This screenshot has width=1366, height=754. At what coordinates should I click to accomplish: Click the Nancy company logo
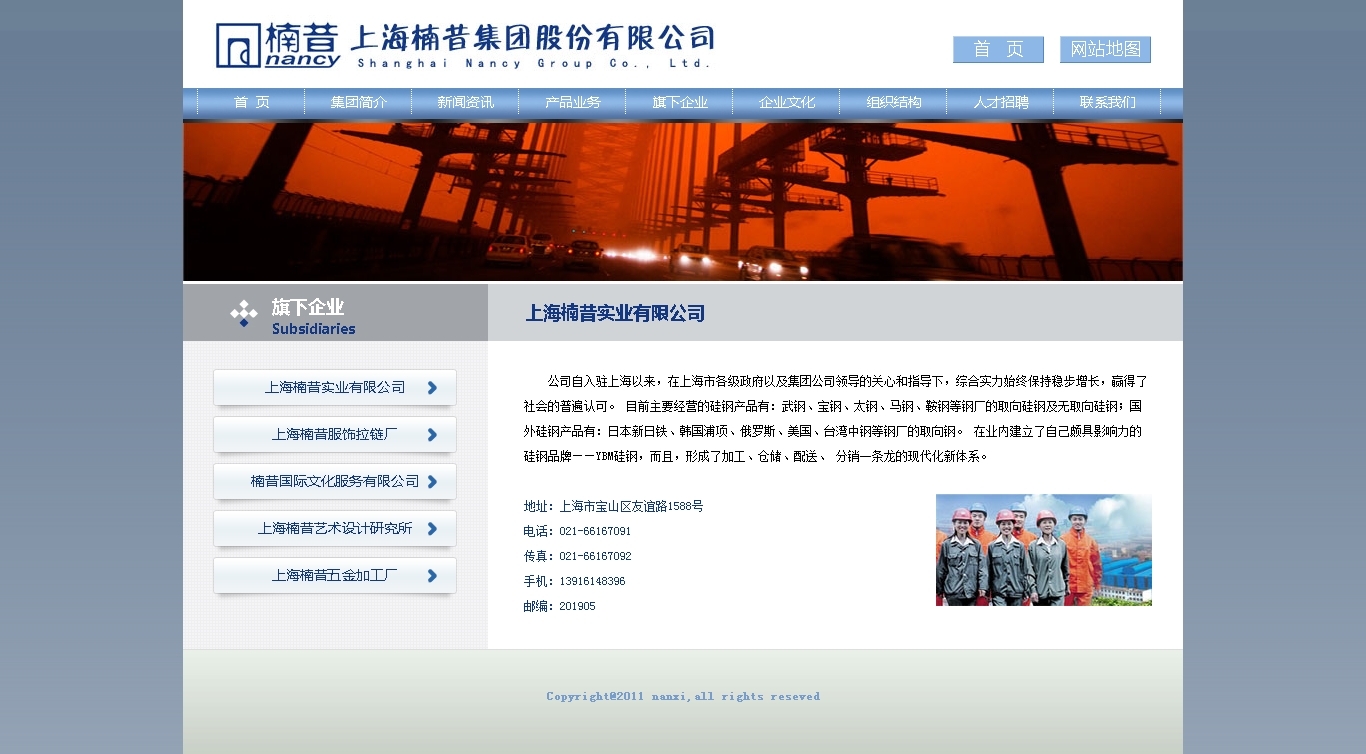tap(279, 45)
